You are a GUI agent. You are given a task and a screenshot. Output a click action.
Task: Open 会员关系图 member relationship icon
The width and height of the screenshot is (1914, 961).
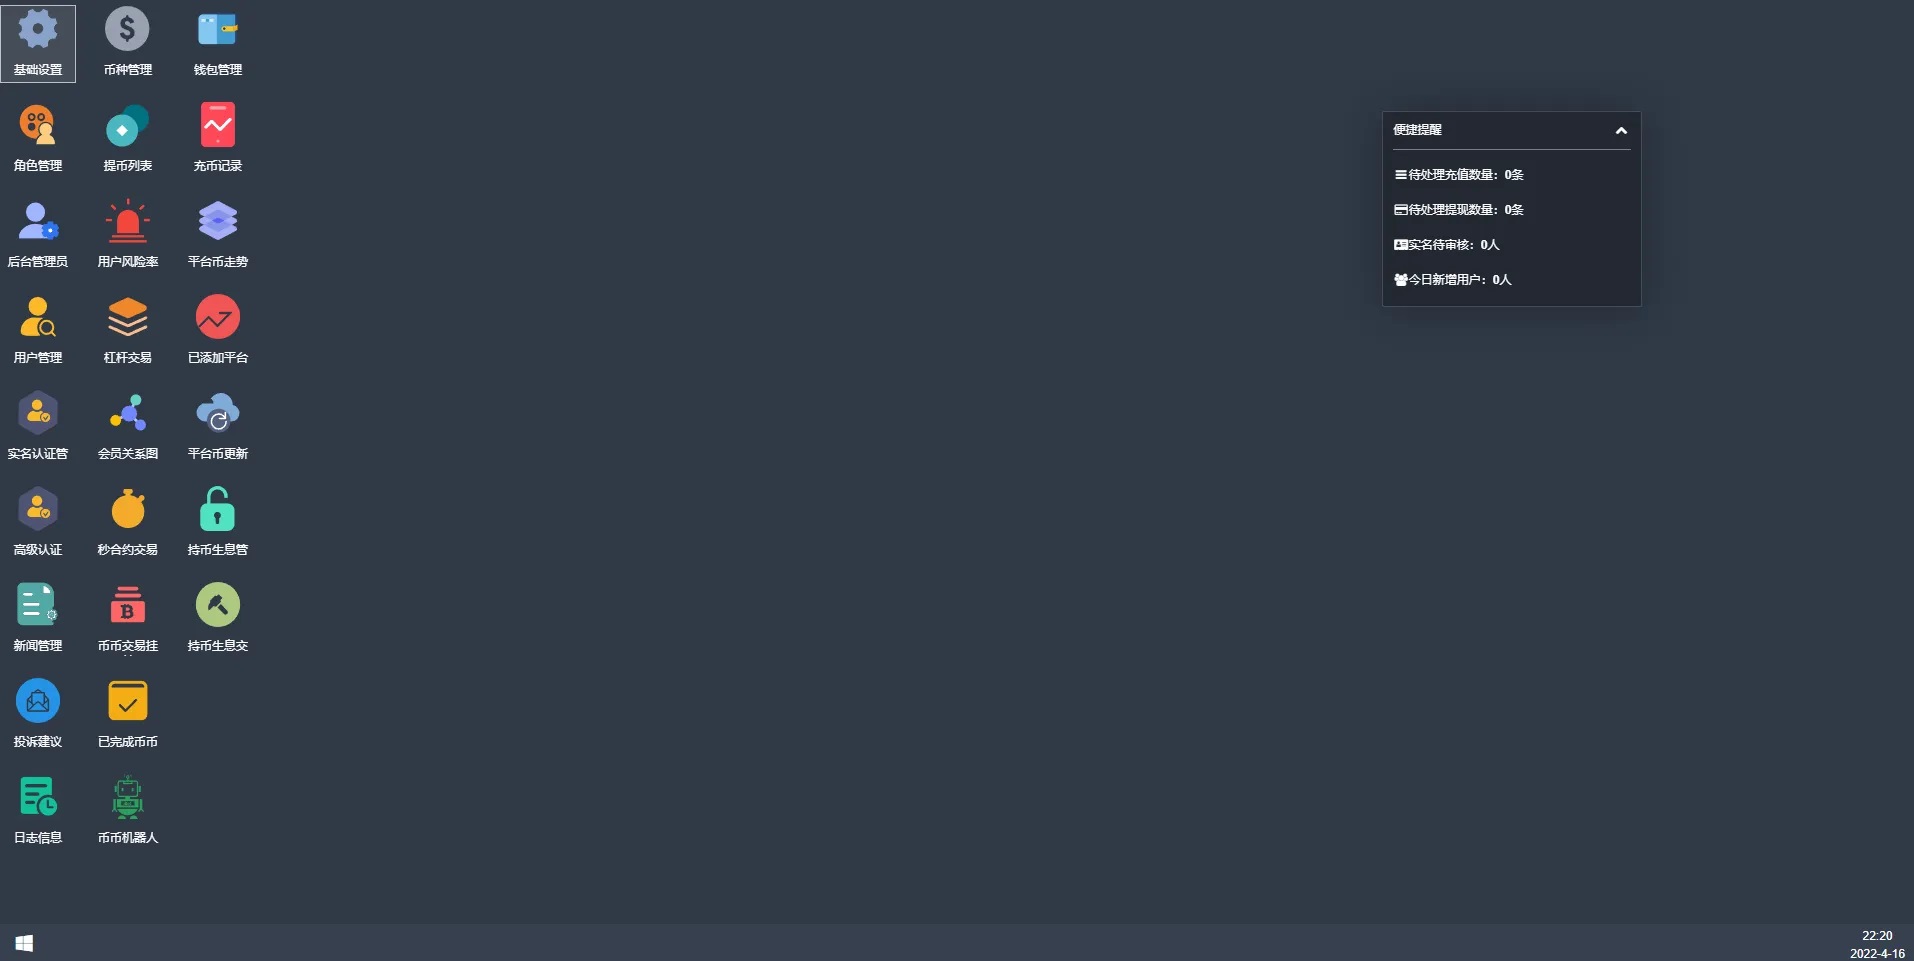127,414
